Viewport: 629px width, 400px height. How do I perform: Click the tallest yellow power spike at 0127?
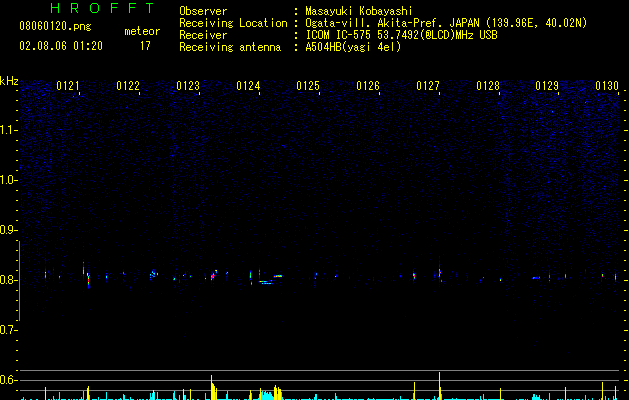point(440,386)
